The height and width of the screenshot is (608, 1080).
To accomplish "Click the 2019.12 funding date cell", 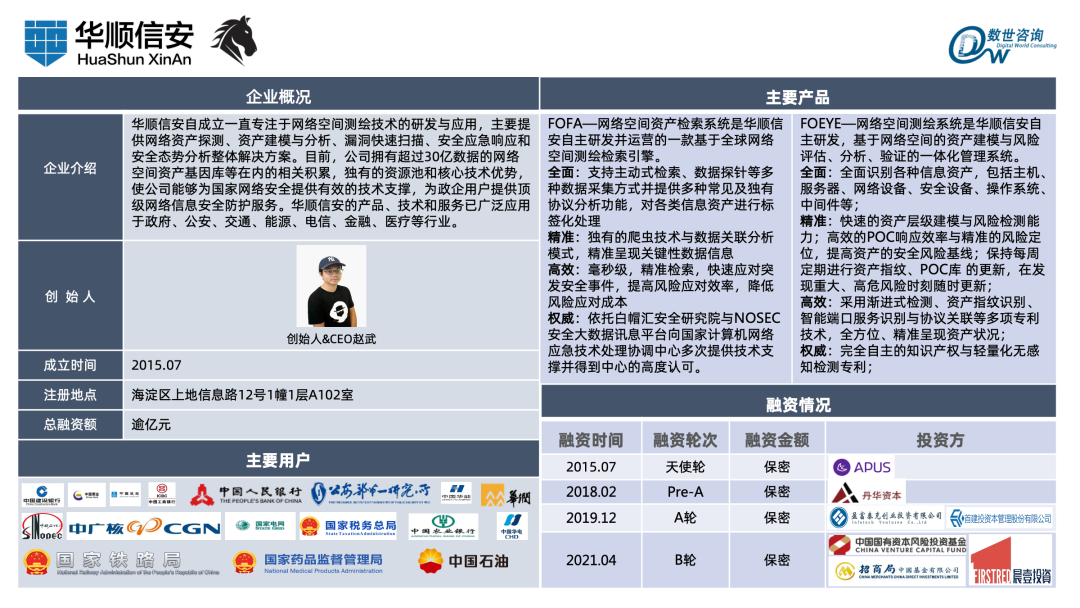I will coord(591,517).
